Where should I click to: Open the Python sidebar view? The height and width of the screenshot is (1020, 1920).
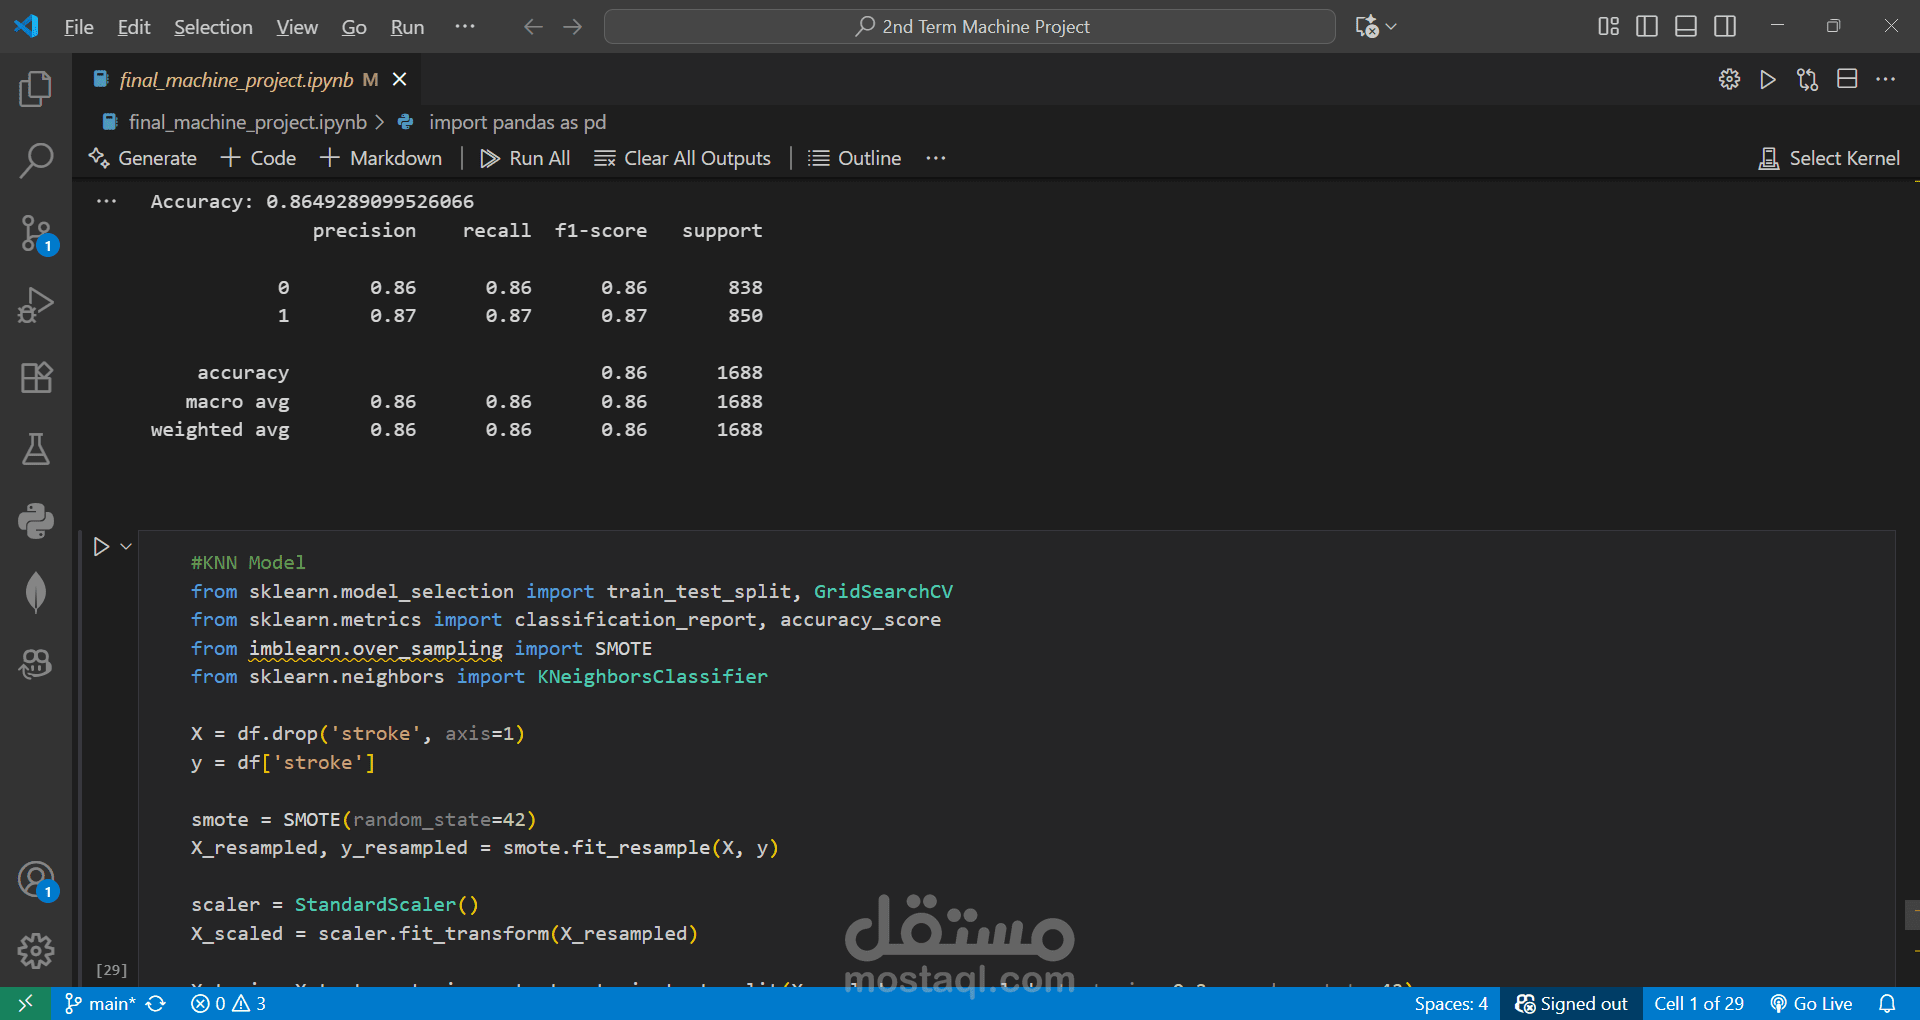(x=36, y=521)
